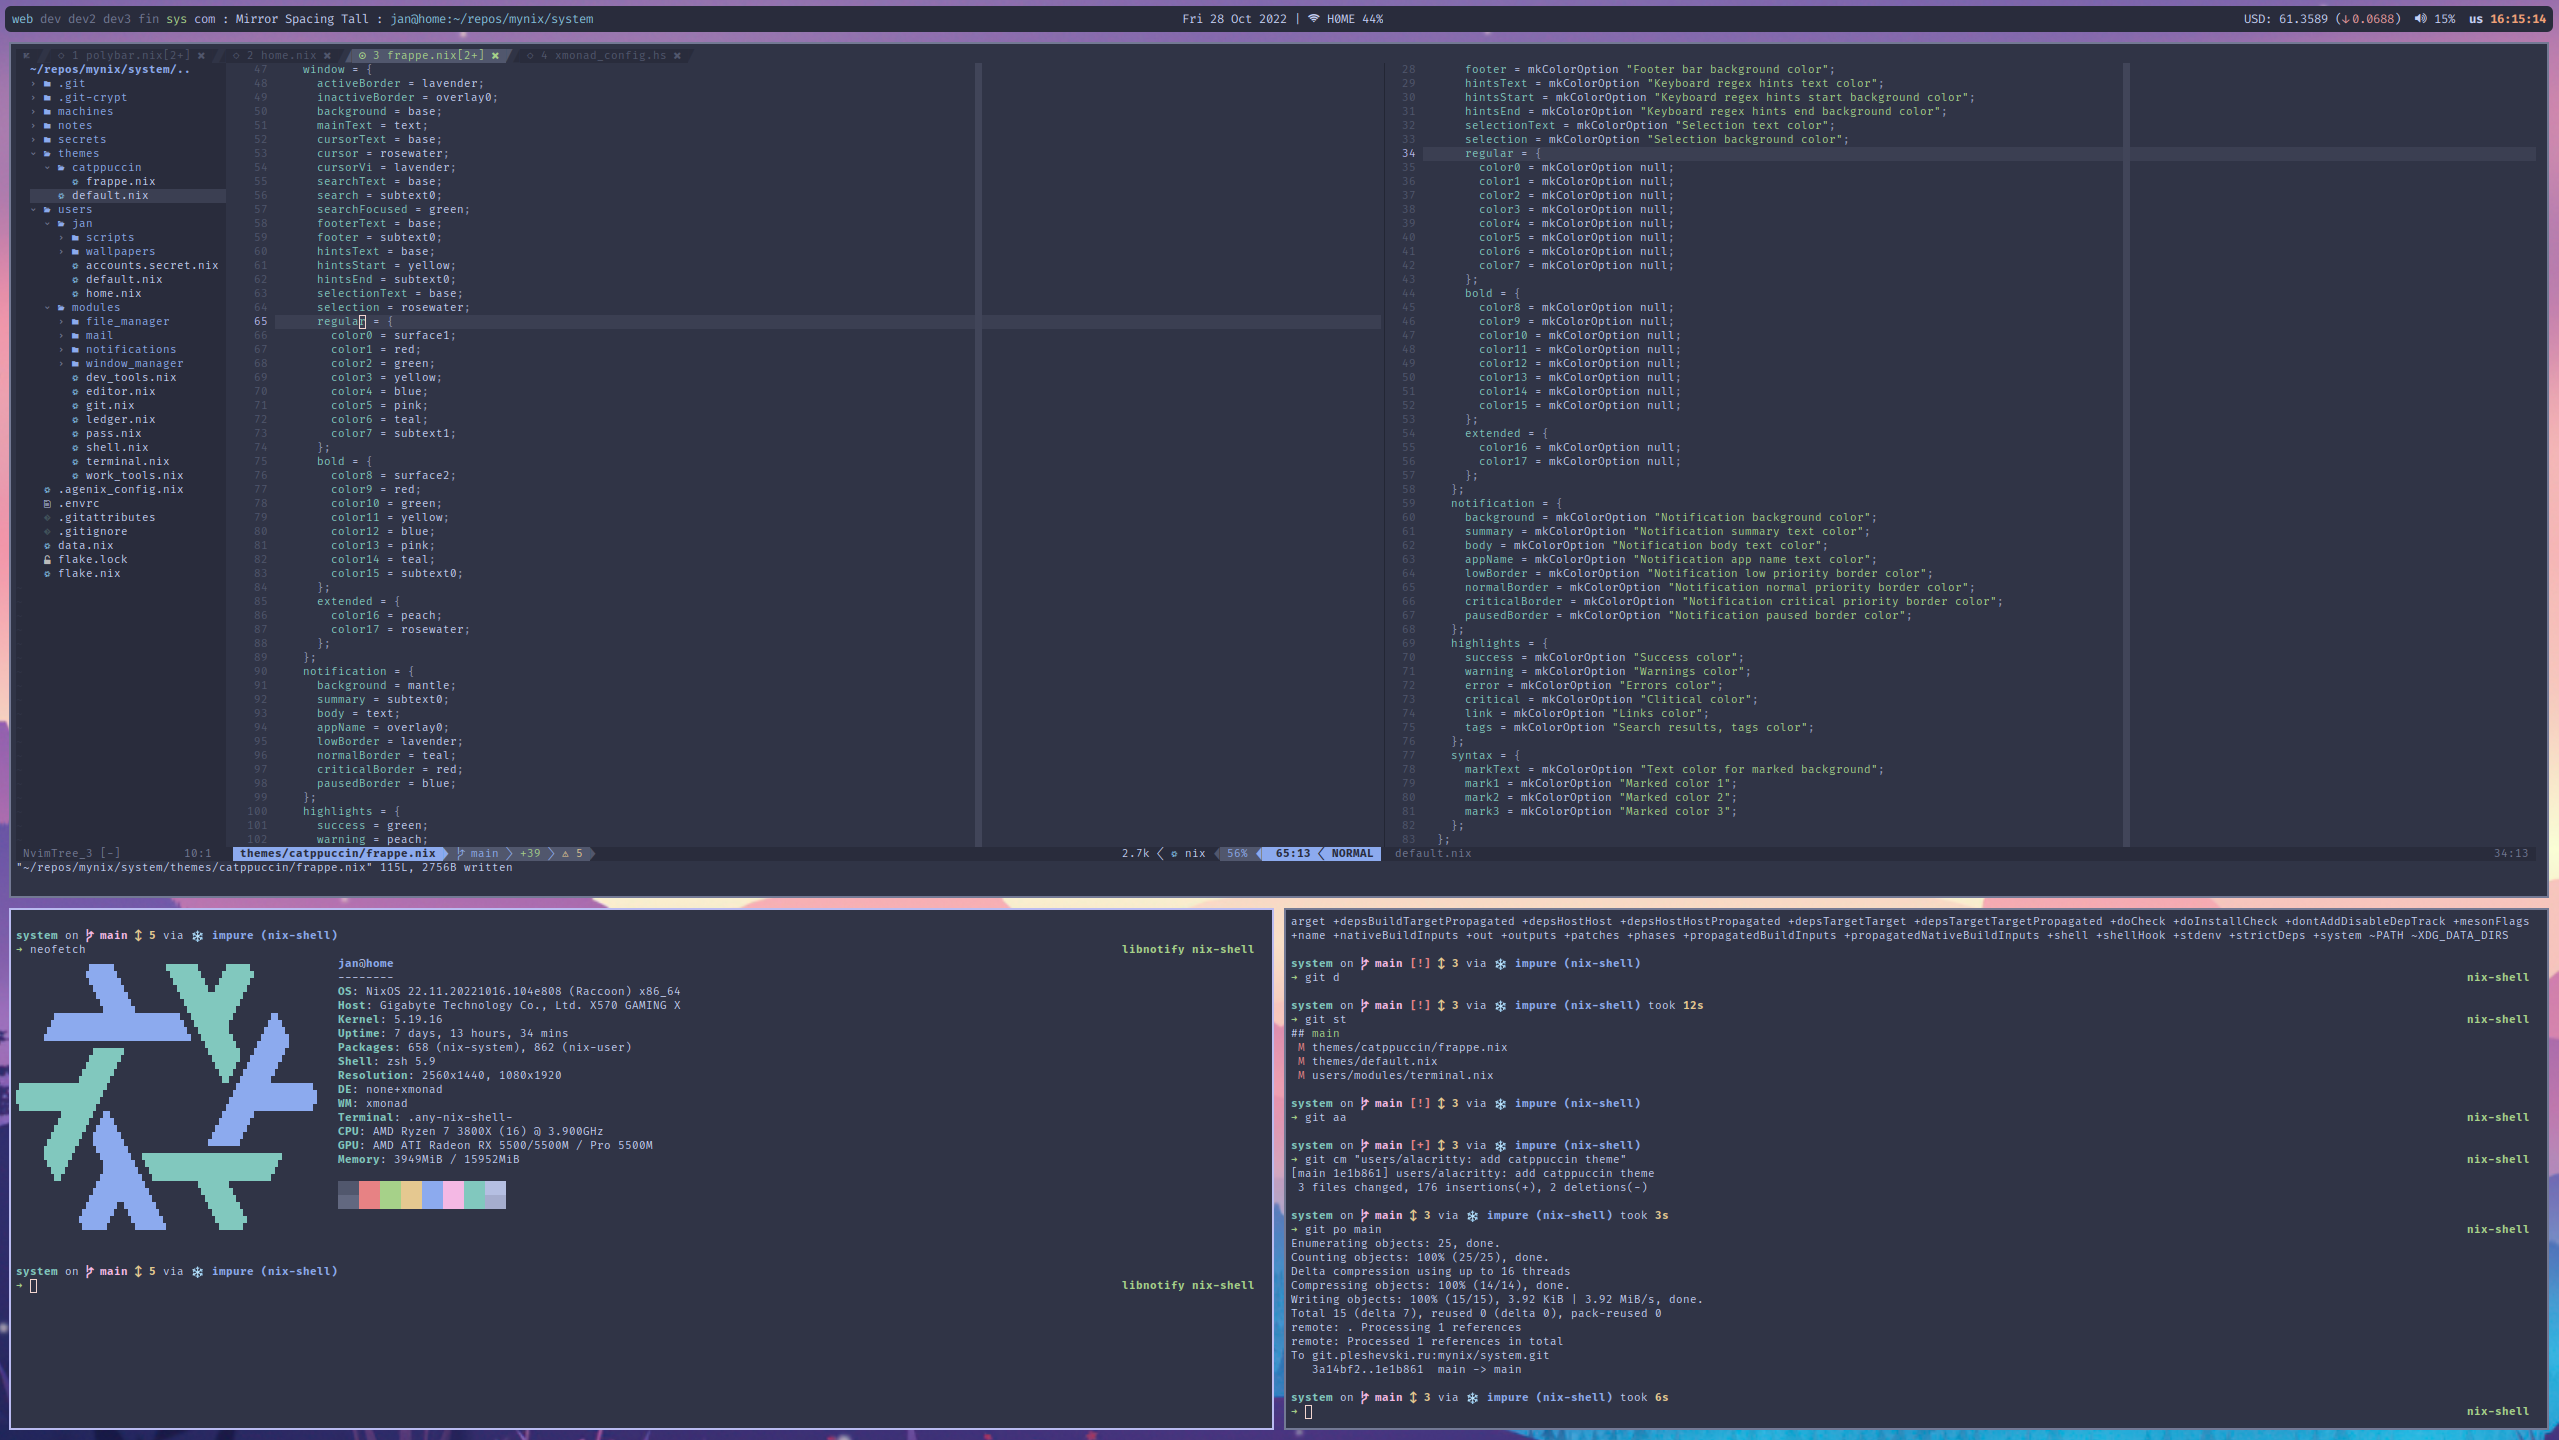Click the nix icon beside work_tools.nix
The width and height of the screenshot is (2559, 1440).
[x=75, y=476]
